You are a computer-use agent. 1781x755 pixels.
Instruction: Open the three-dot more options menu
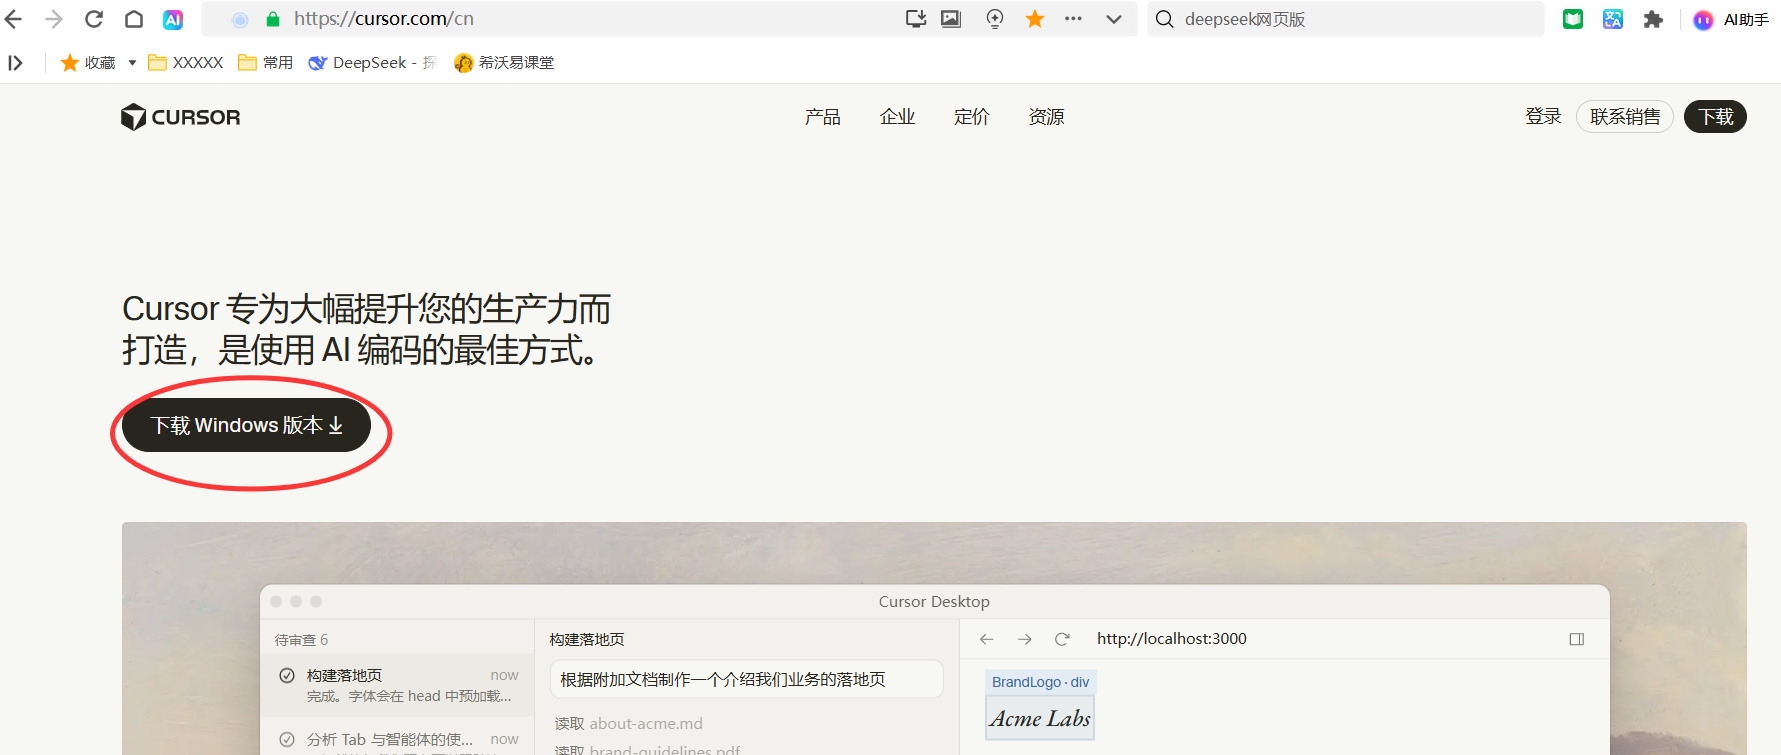1073,19
